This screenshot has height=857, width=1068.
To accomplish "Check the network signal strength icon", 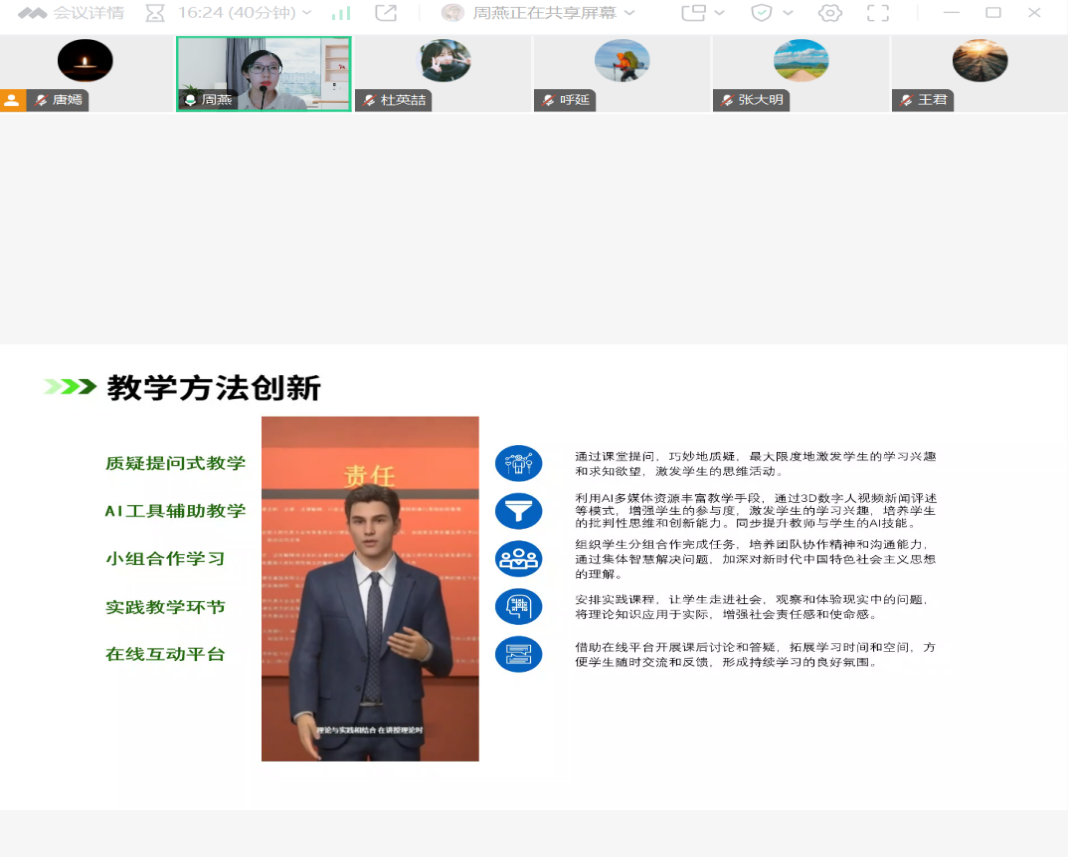I will point(341,13).
